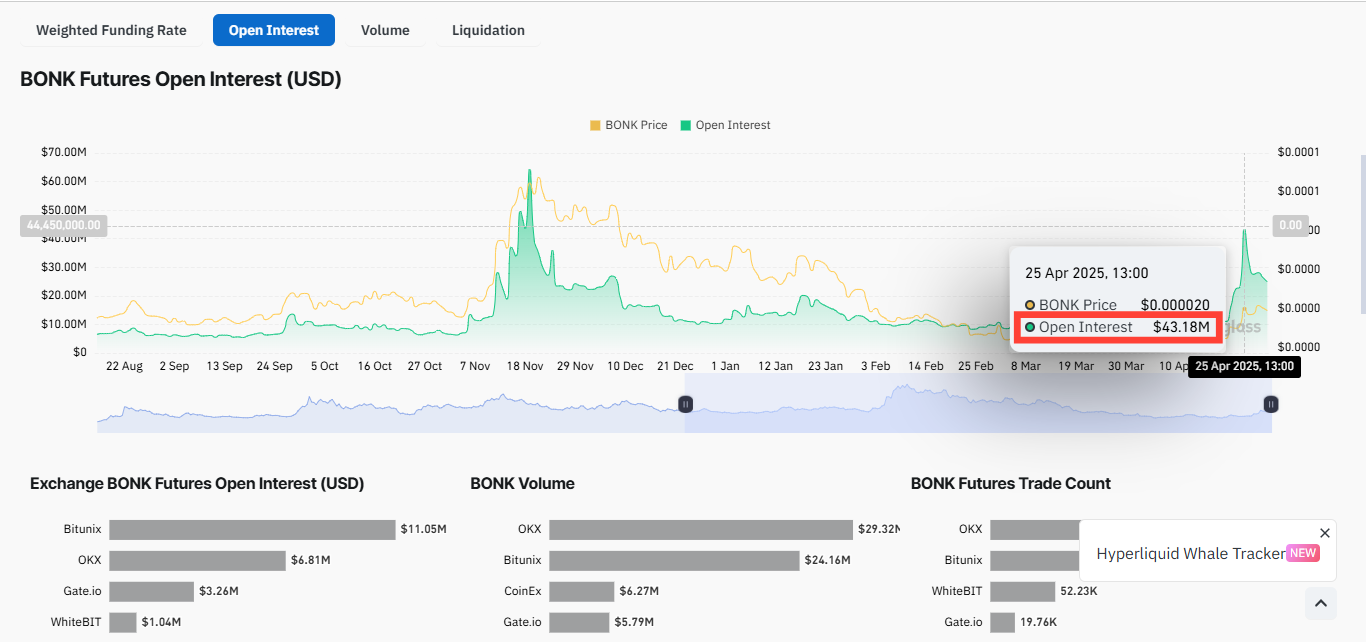Open the Hyperliquid Whale Tracker link
The width and height of the screenshot is (1366, 642).
tap(1190, 553)
